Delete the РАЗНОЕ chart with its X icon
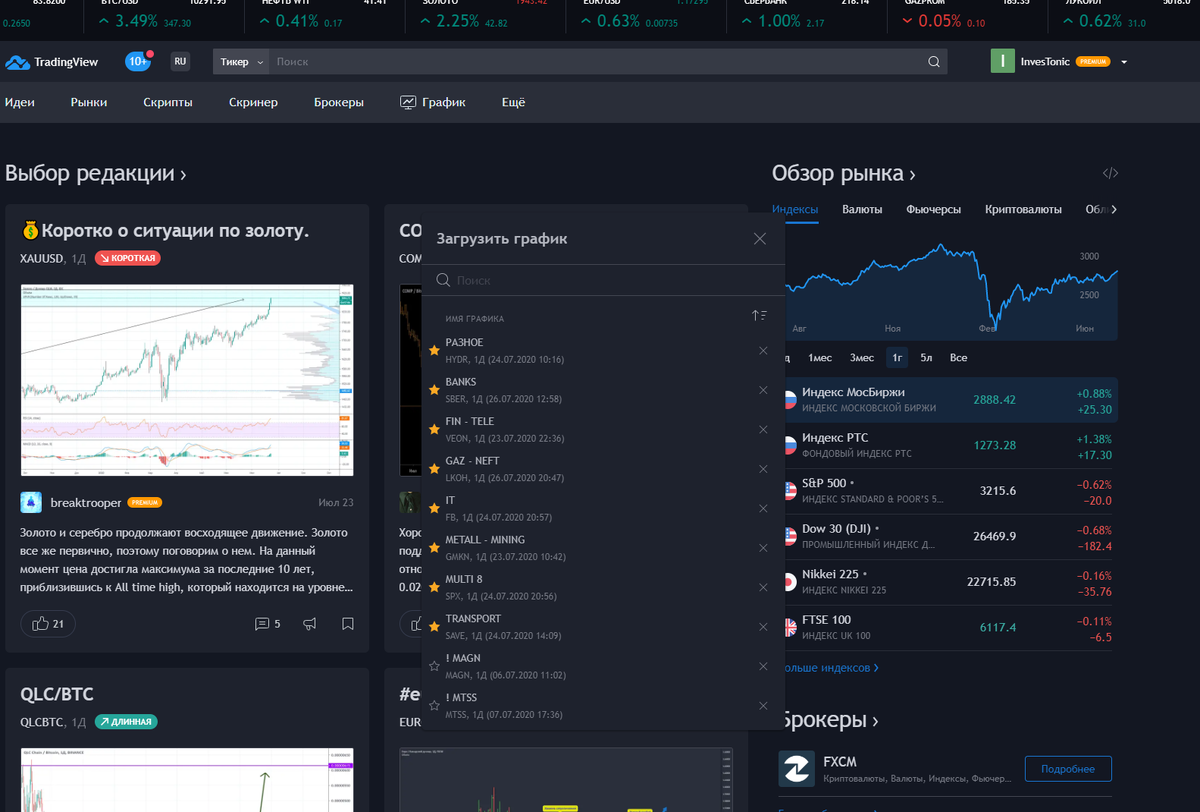This screenshot has height=812, width=1200. (x=763, y=350)
